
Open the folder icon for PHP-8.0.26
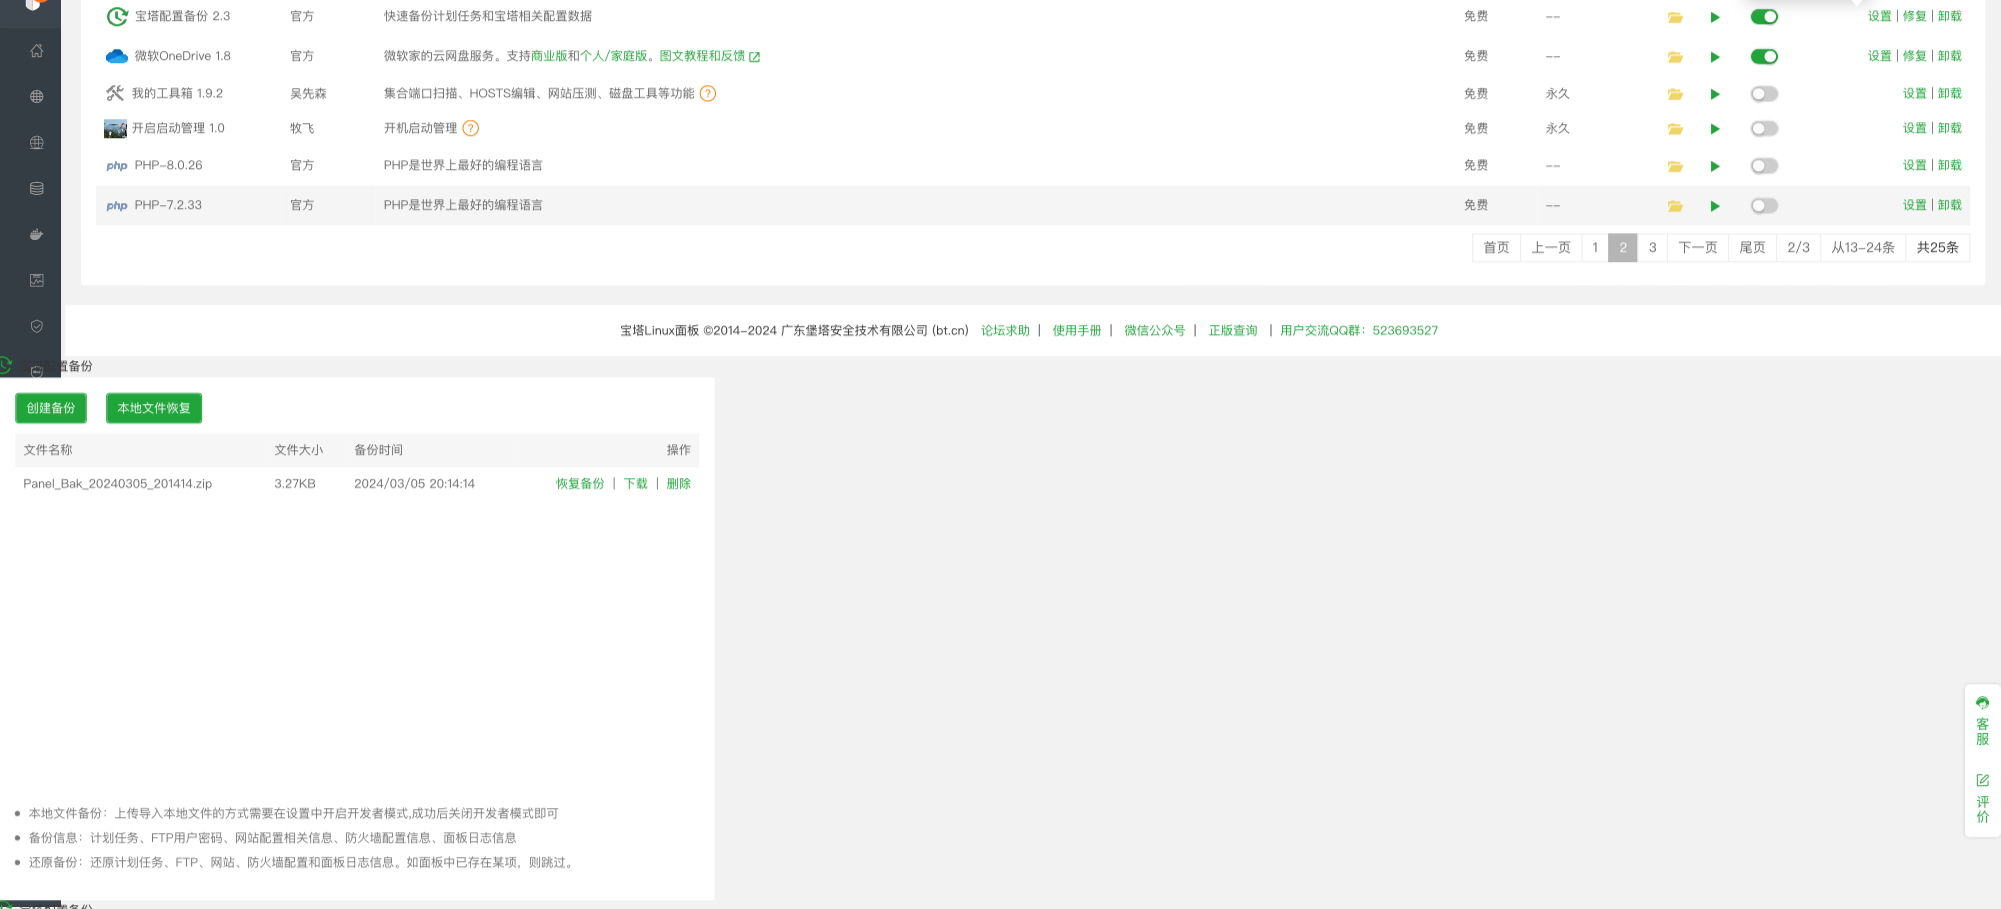coord(1675,166)
